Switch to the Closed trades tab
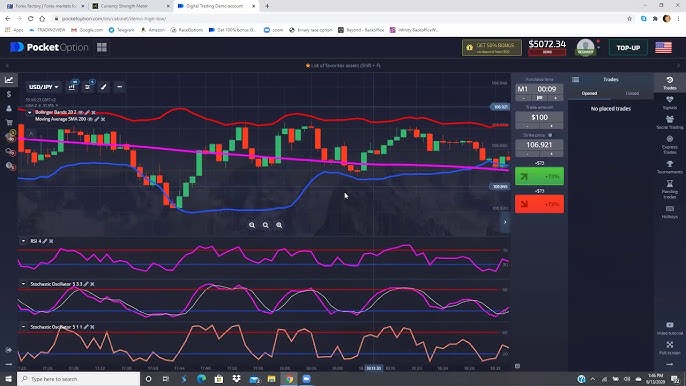 (632, 93)
